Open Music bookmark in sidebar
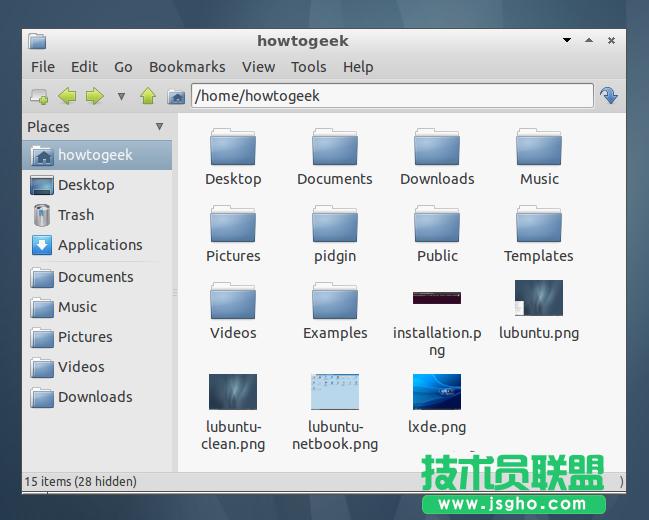649x520 pixels. point(97,307)
